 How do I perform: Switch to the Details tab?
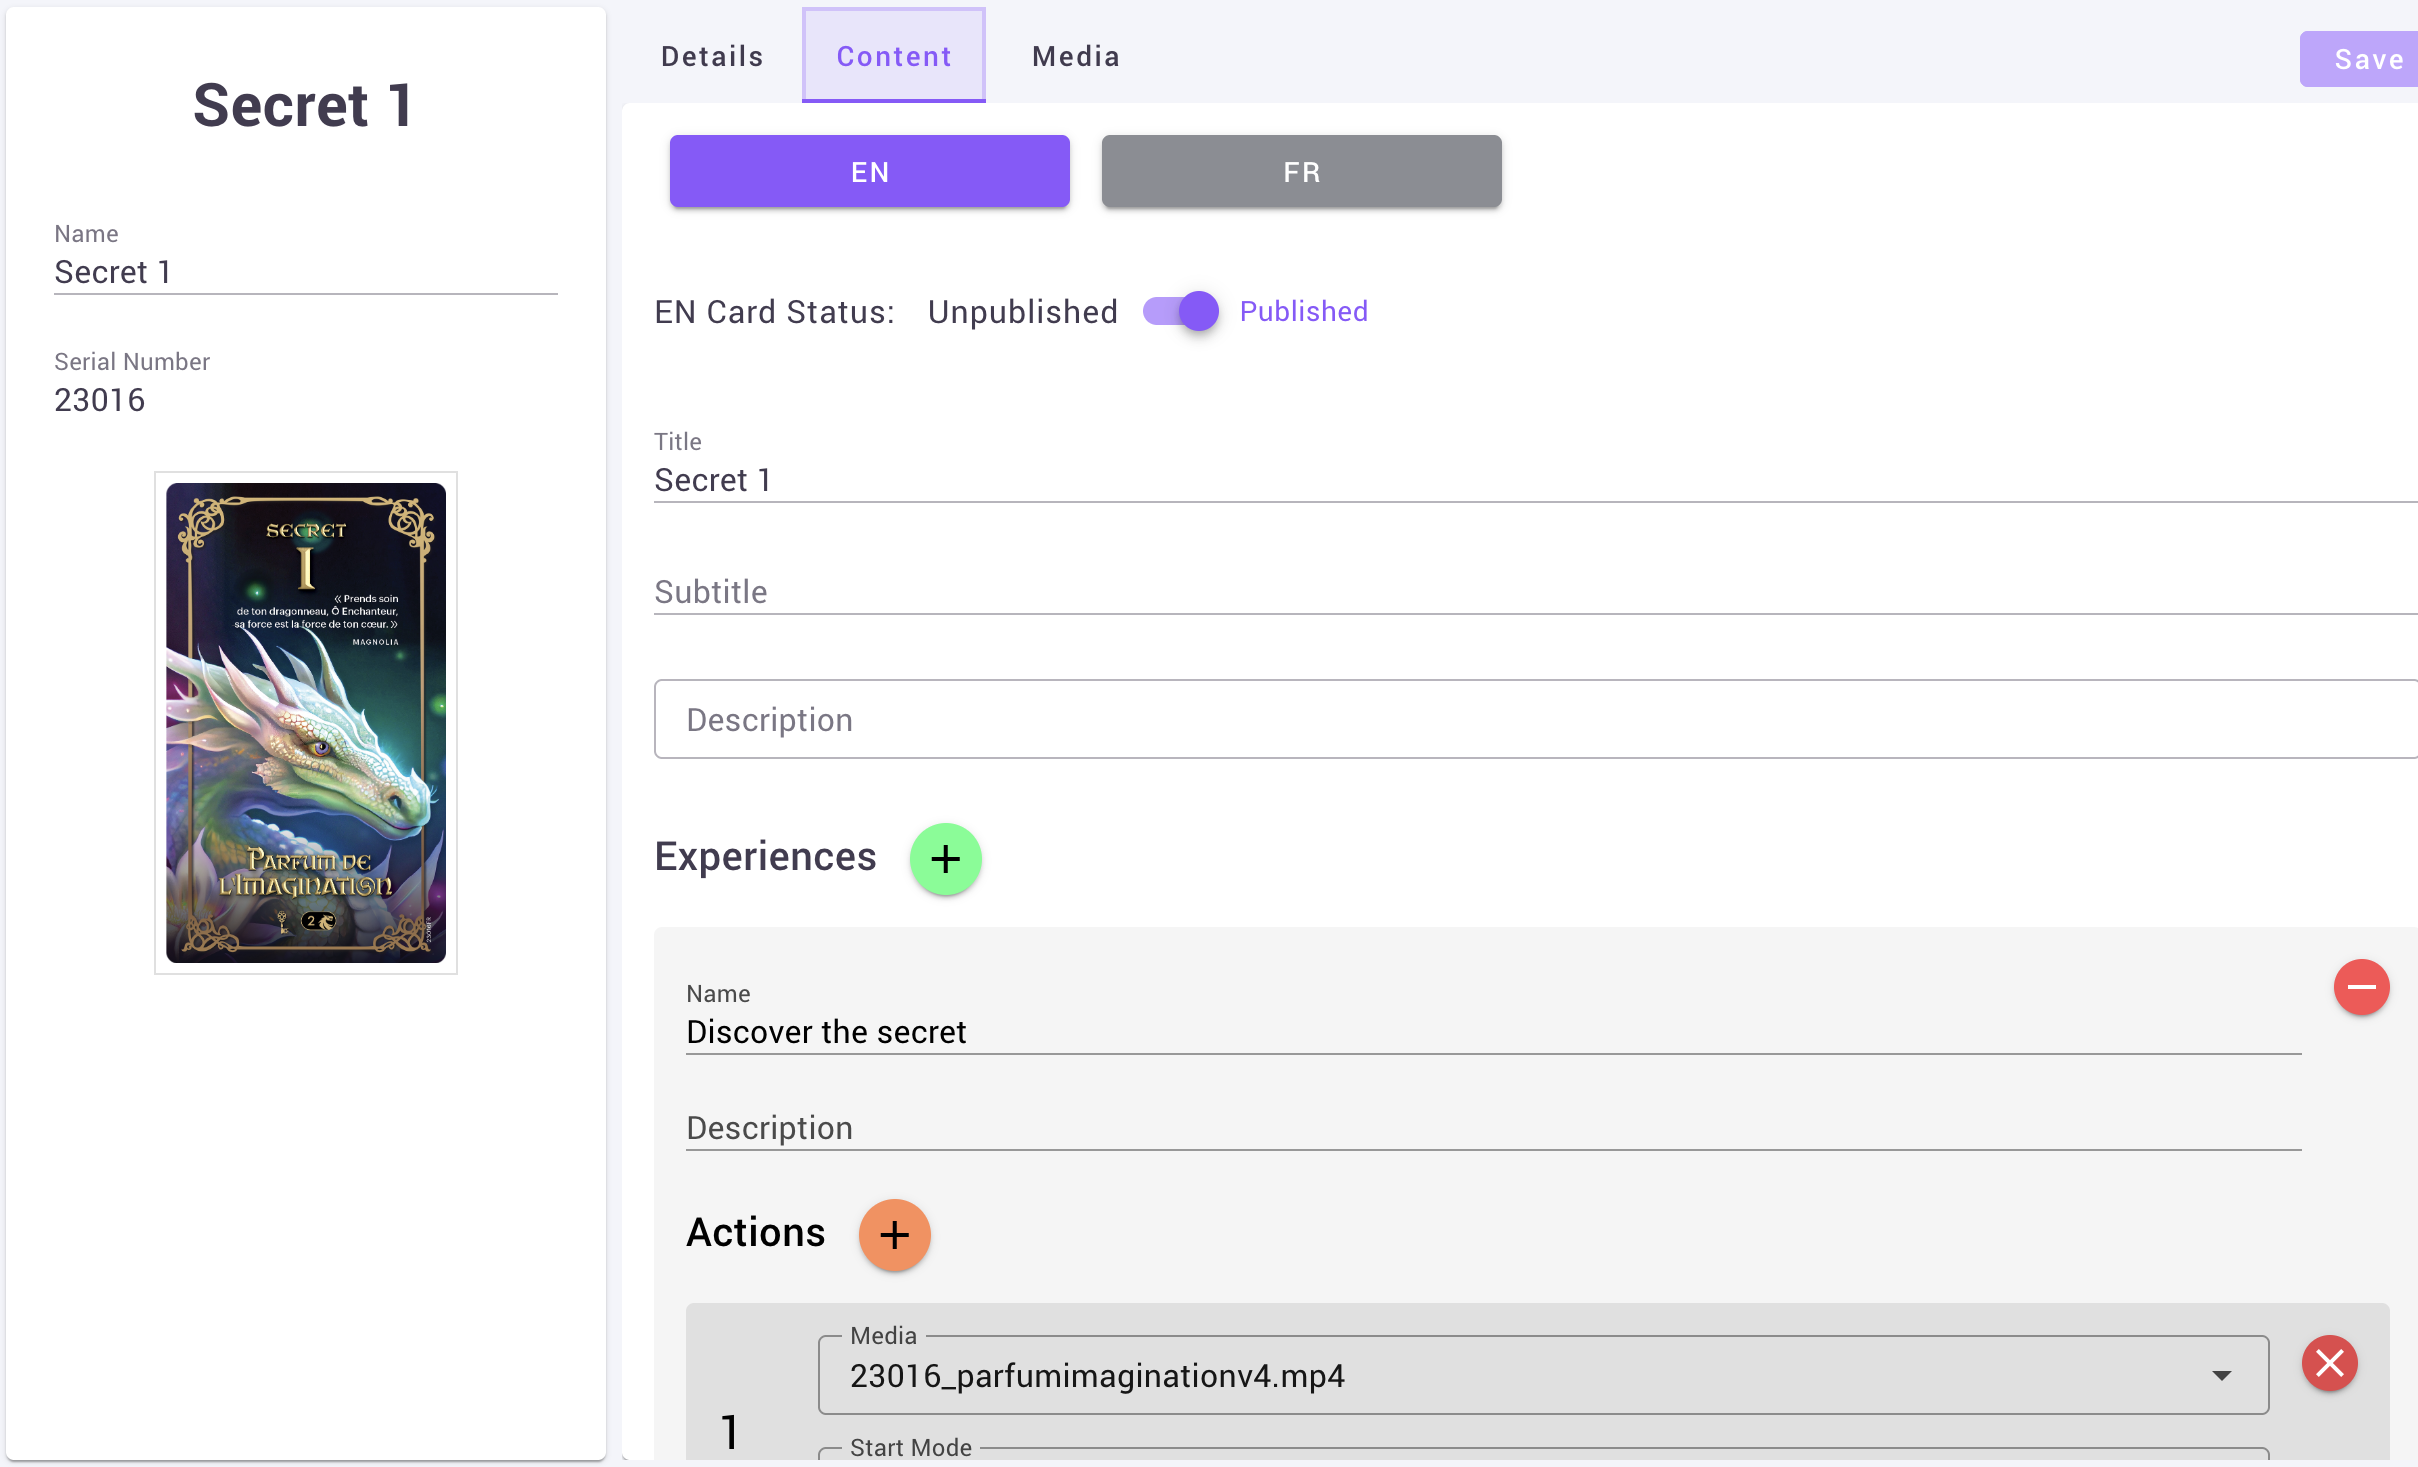point(712,57)
